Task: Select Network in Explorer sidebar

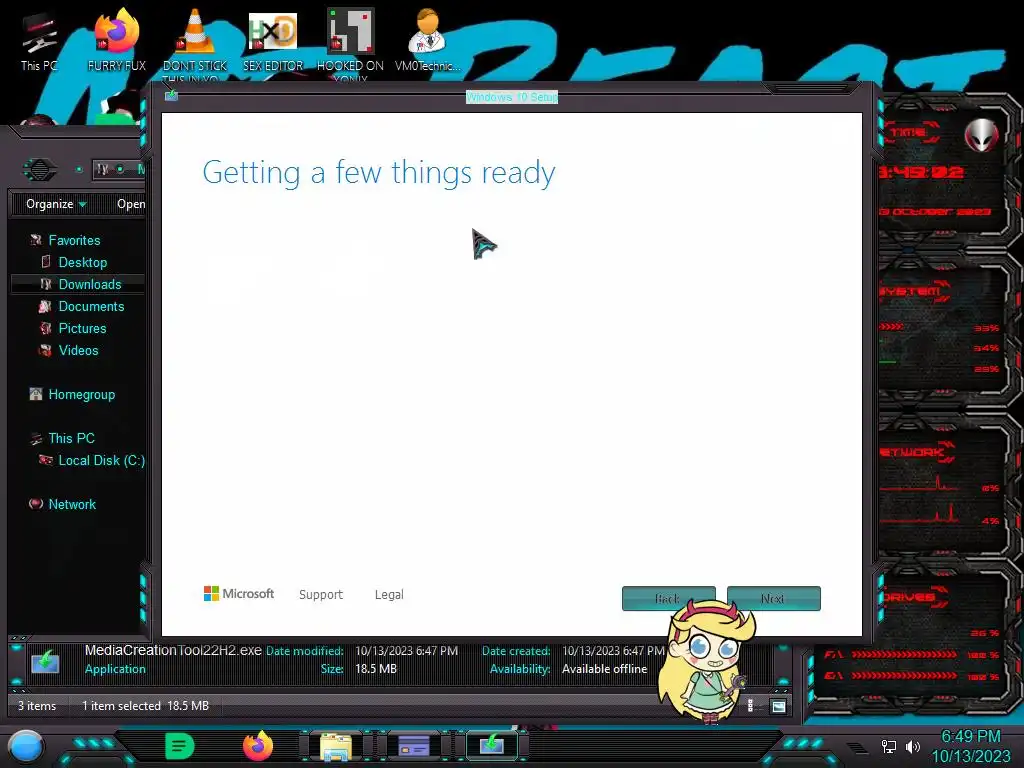Action: [x=72, y=504]
